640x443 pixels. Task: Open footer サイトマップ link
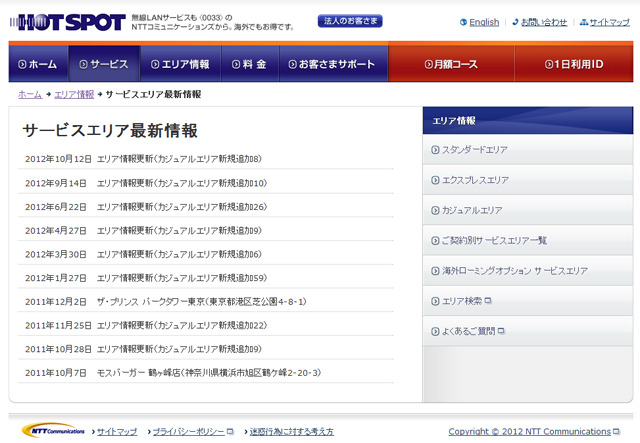point(117,431)
